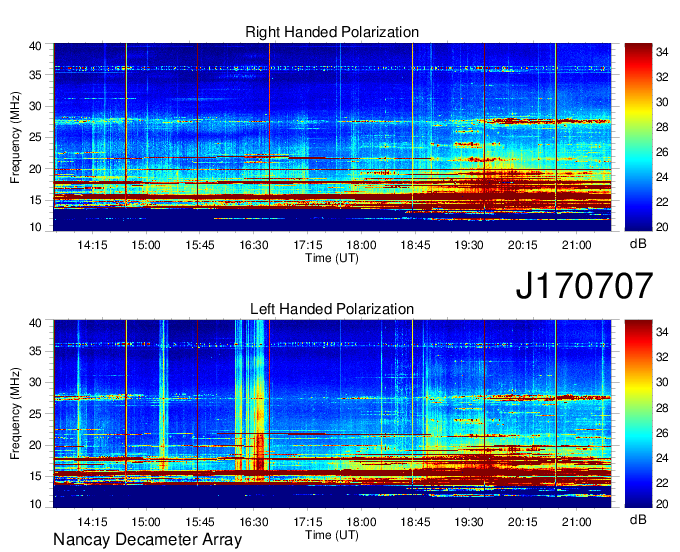Click 25 tick on Right Handed frequency axis
Screen dimensions: 680x552
(x=35, y=137)
